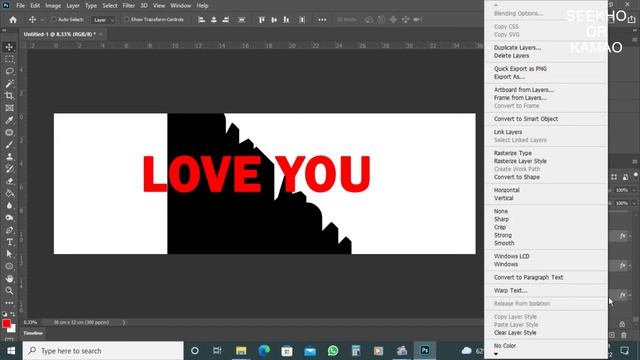
Task: Select the Crop tool
Action: 9,96
